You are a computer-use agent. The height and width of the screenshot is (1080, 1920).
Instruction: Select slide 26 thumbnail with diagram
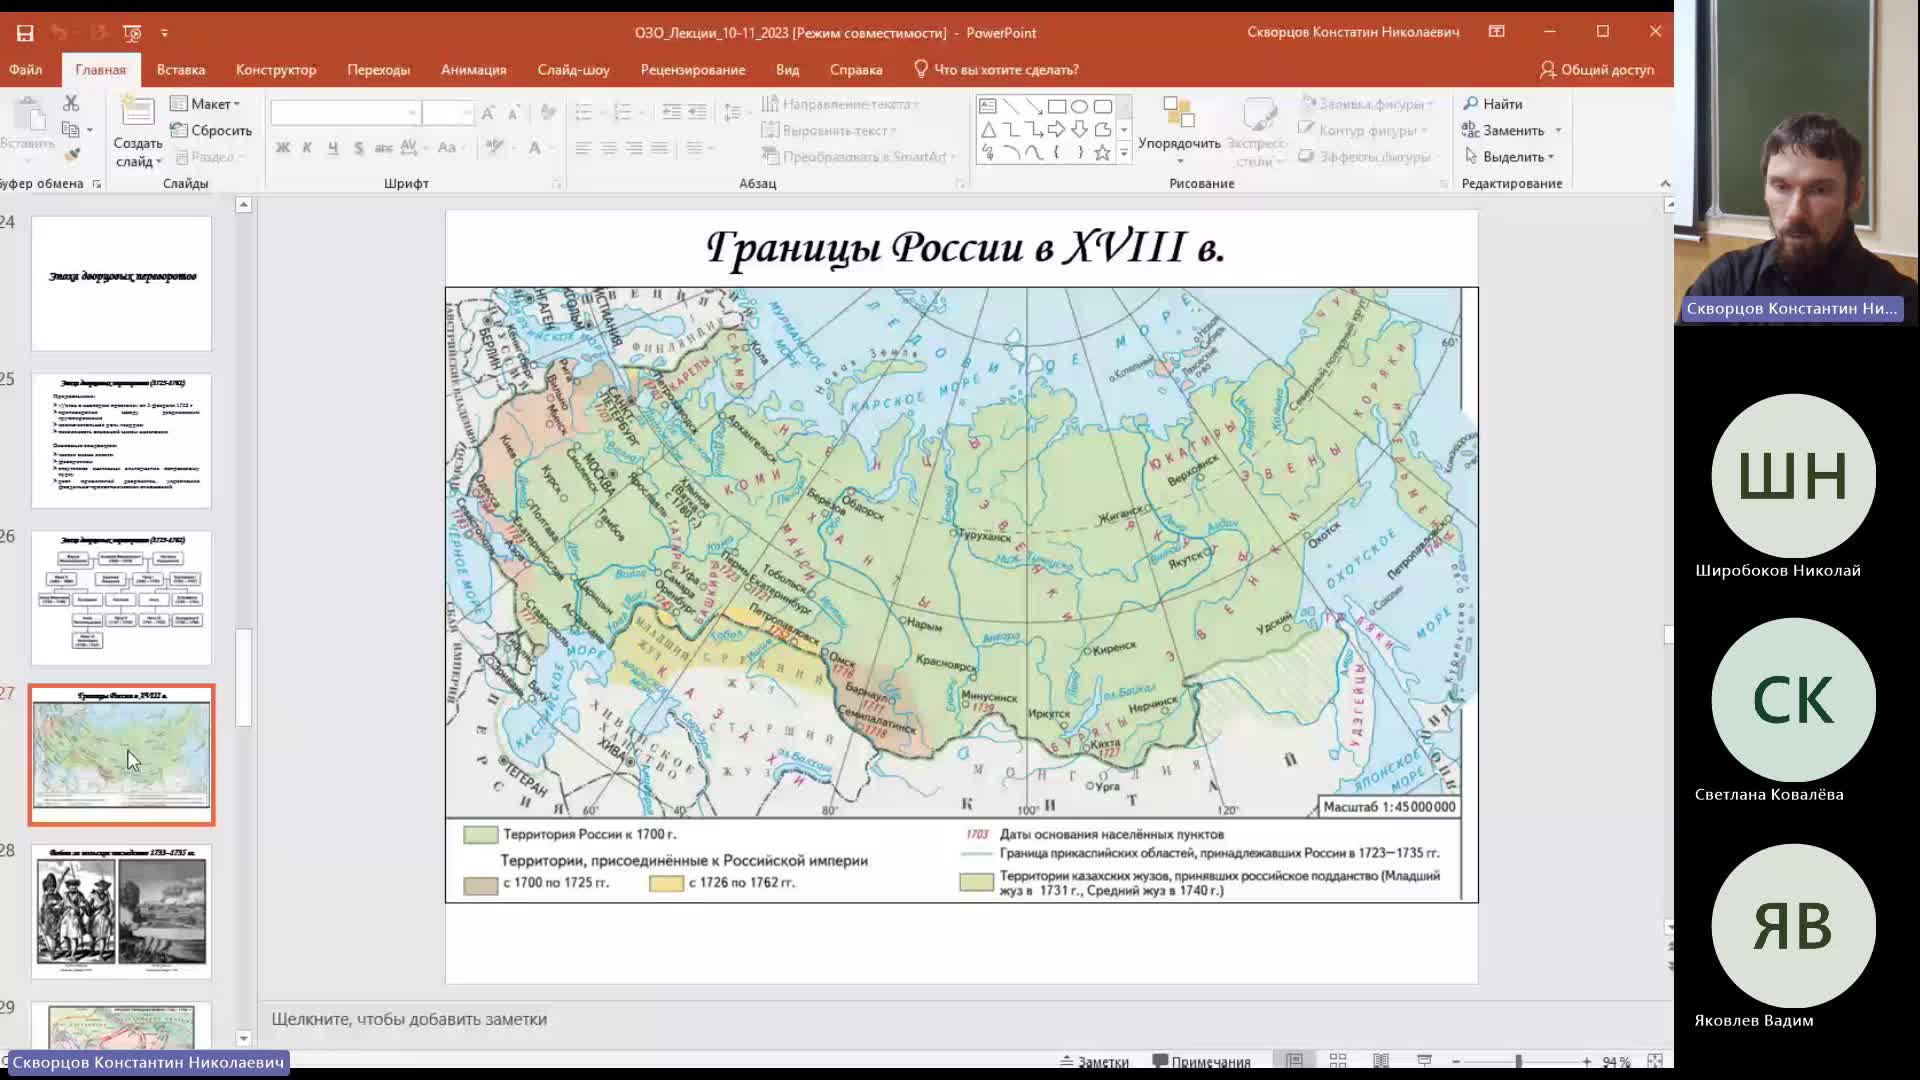pos(121,598)
